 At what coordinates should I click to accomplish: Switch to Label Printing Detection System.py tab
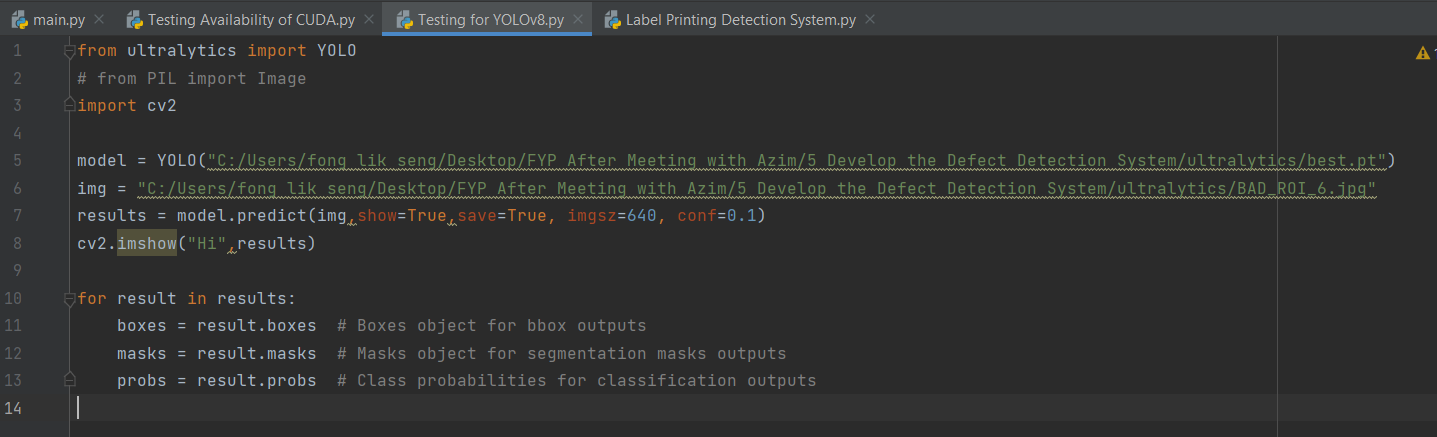740,19
